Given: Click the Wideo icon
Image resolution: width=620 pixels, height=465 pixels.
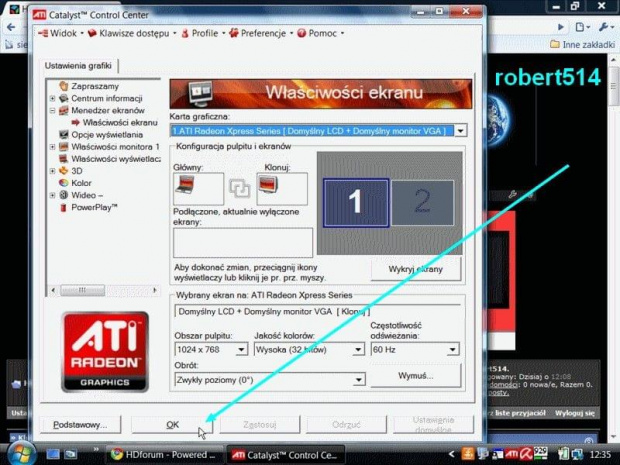Looking at the screenshot, I should (x=64, y=195).
